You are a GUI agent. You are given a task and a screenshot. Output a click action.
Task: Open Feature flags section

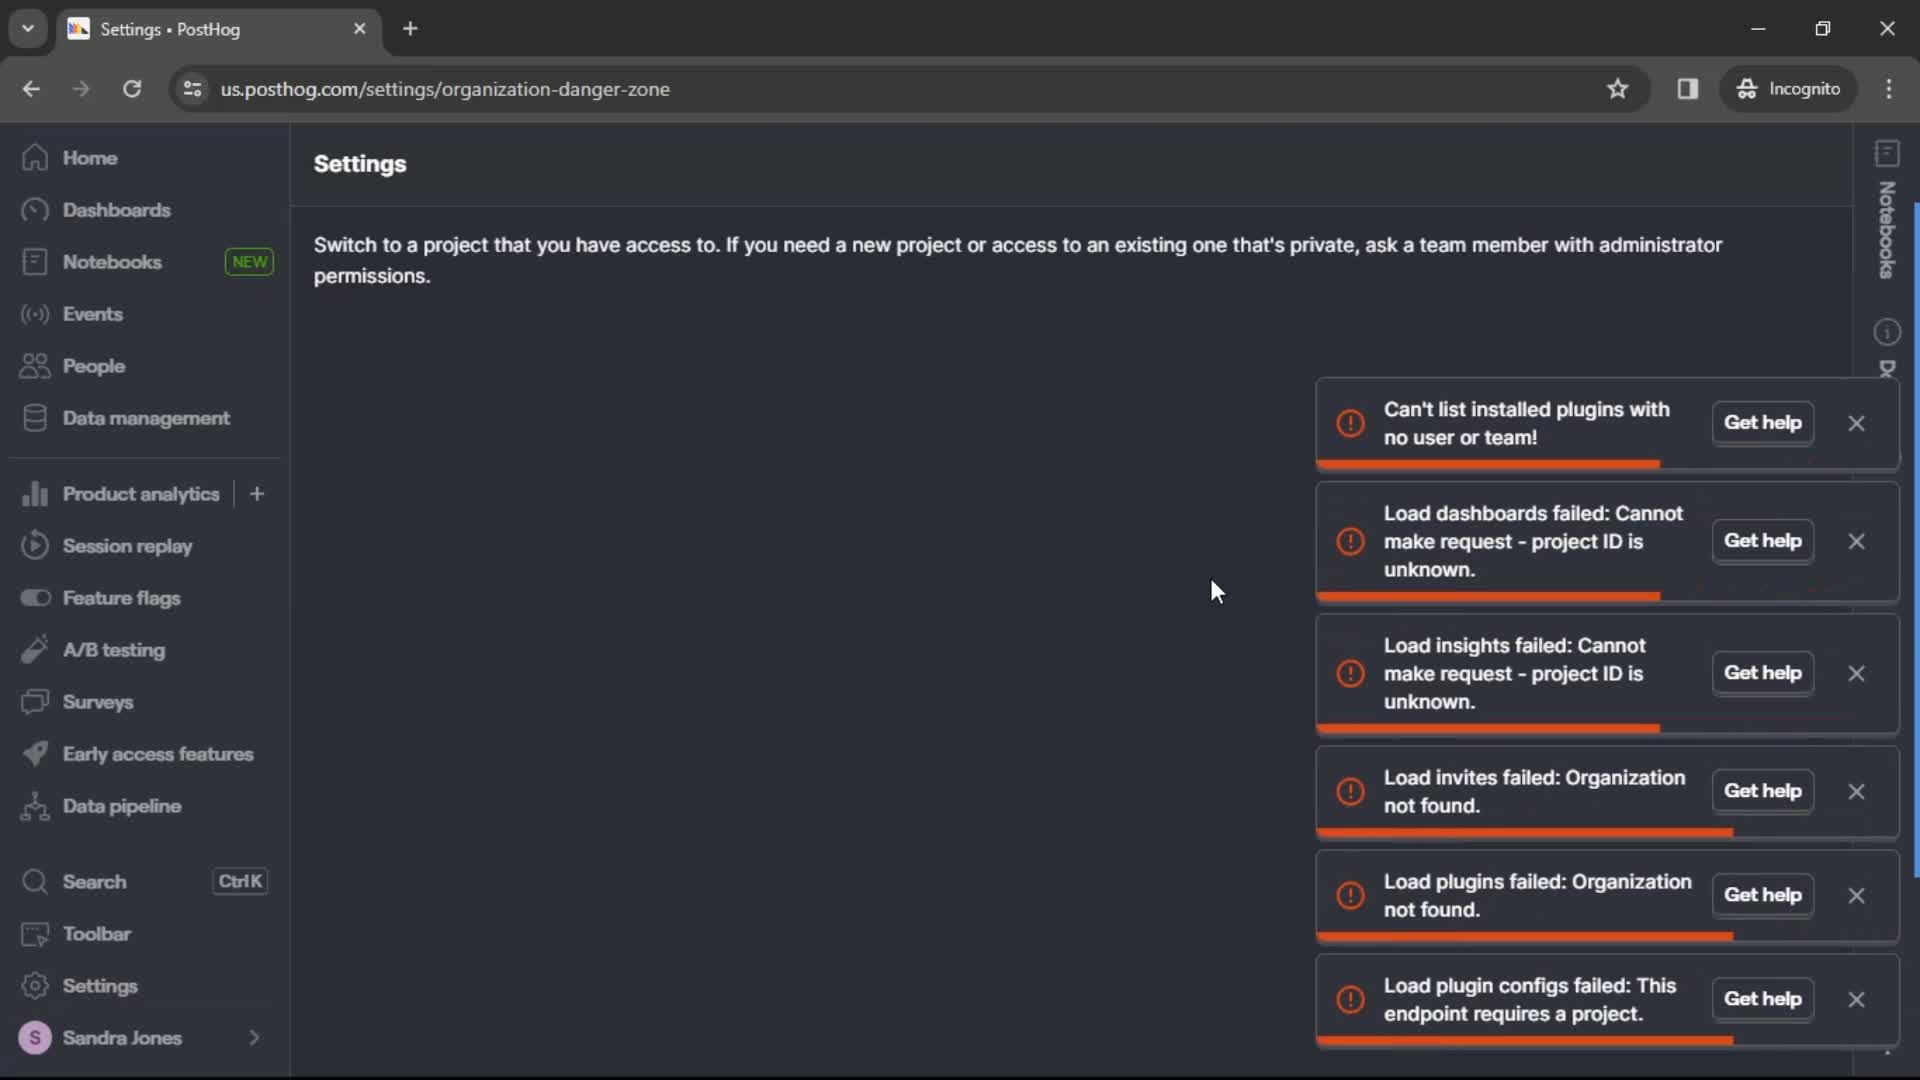(x=121, y=597)
